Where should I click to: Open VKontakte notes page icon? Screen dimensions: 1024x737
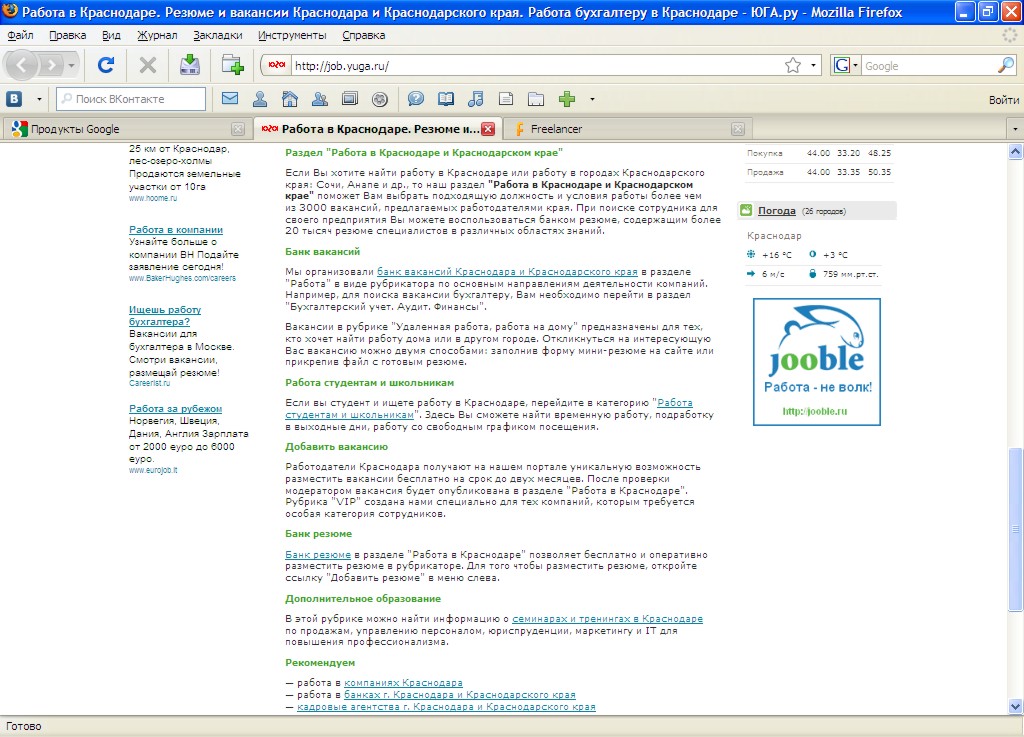(x=505, y=99)
